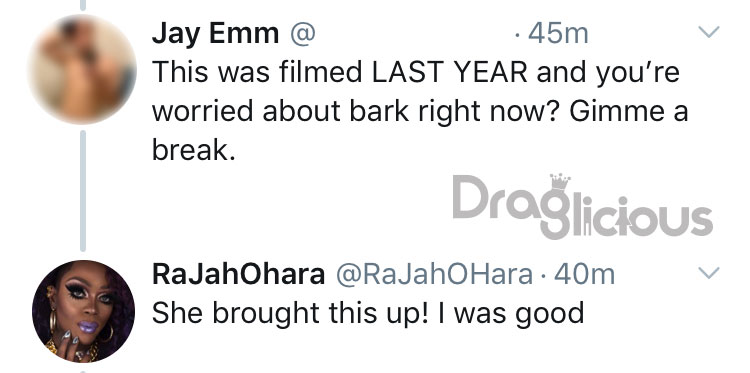Open the @RaJahOHara handle link
The height and width of the screenshot is (373, 750).
coord(434,275)
